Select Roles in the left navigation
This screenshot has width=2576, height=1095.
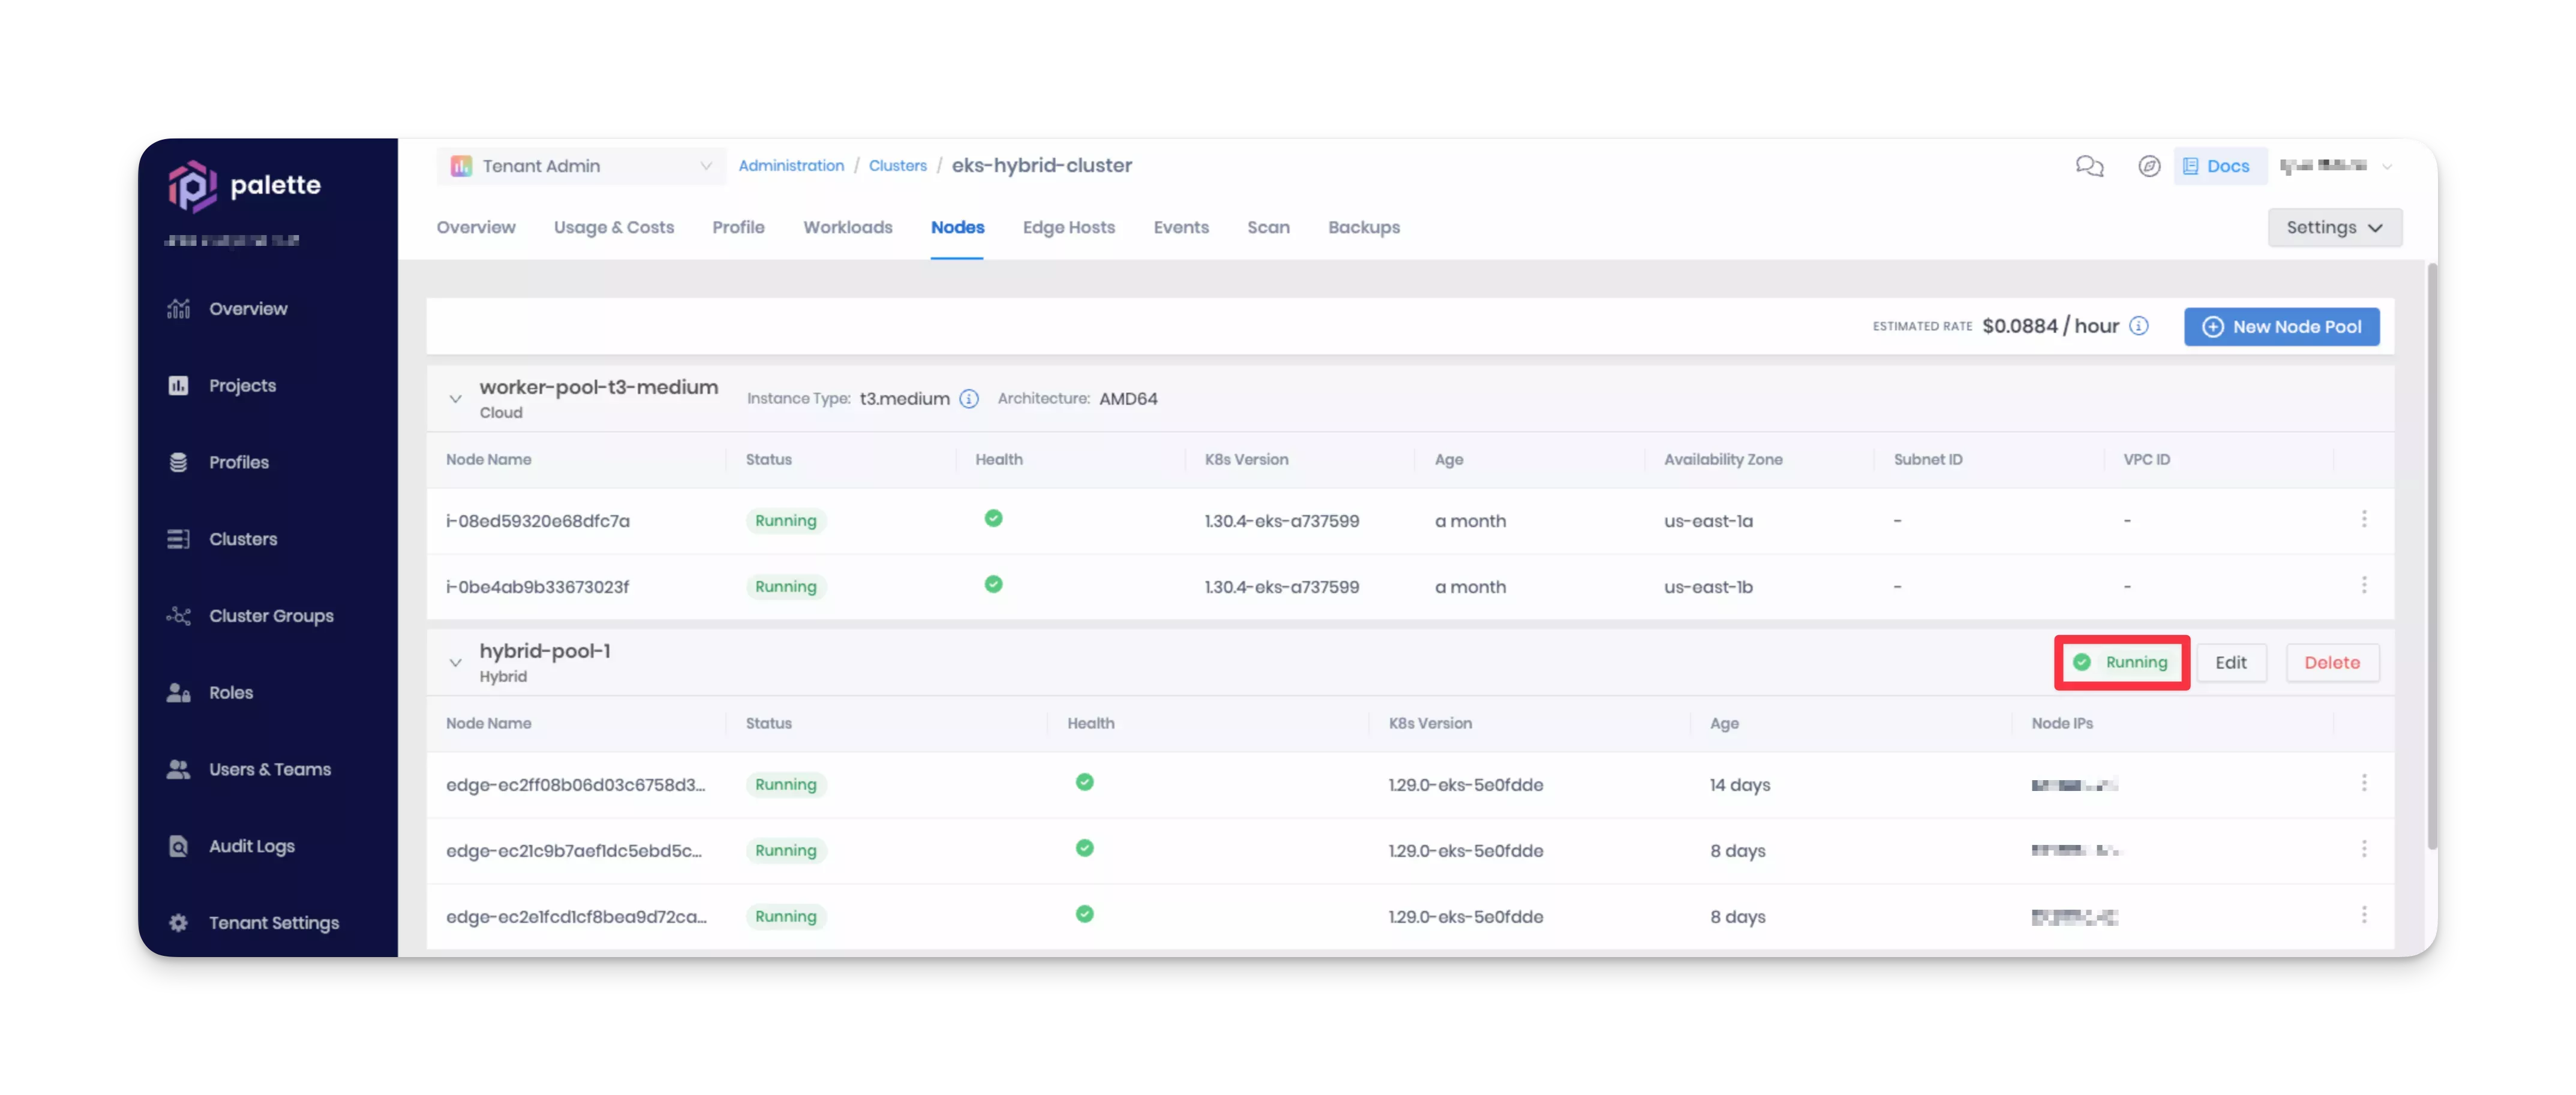click(x=230, y=692)
